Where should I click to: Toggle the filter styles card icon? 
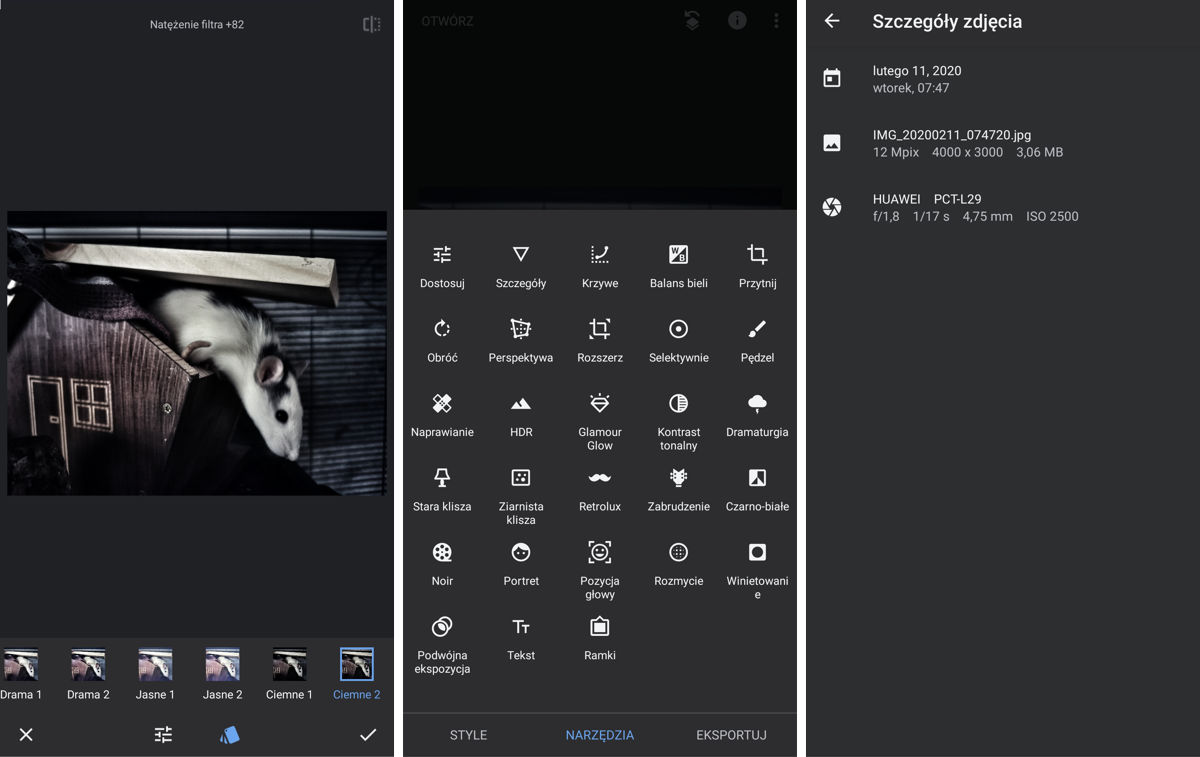point(229,735)
